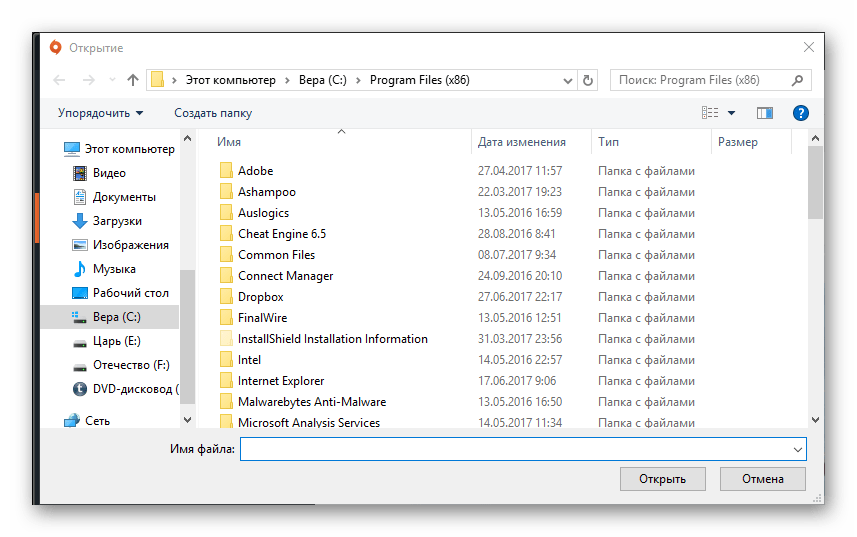Select the Connect Manager folder icon
This screenshot has width=857, height=537.
tap(226, 276)
